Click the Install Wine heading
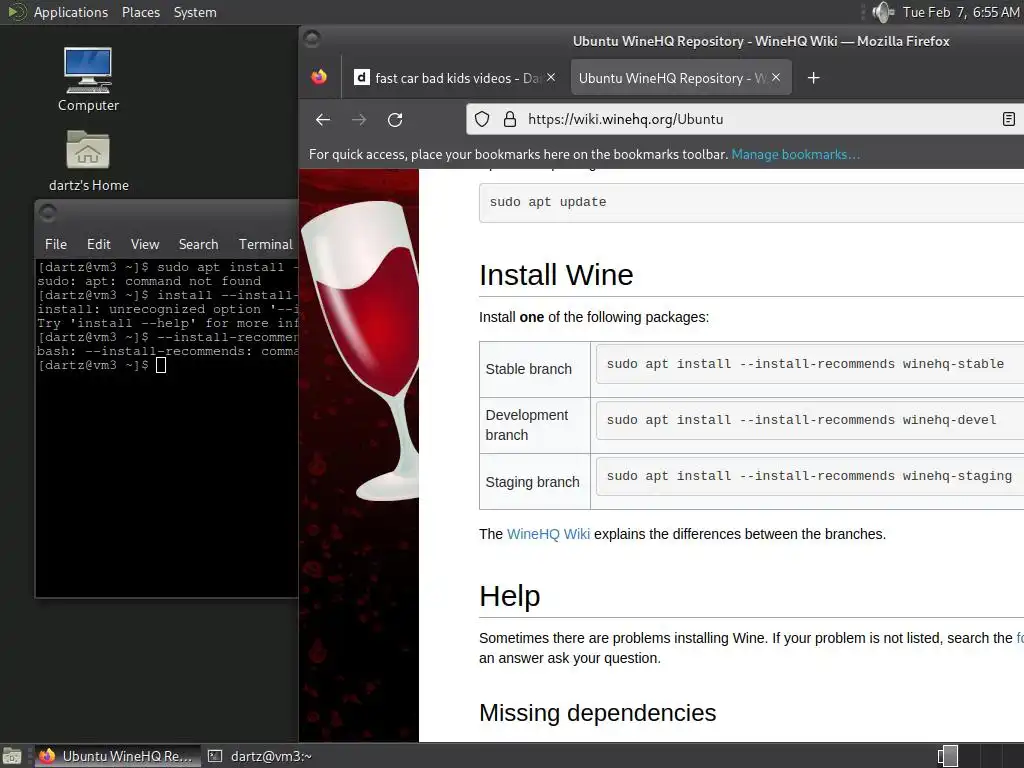1024x768 pixels. 556,275
